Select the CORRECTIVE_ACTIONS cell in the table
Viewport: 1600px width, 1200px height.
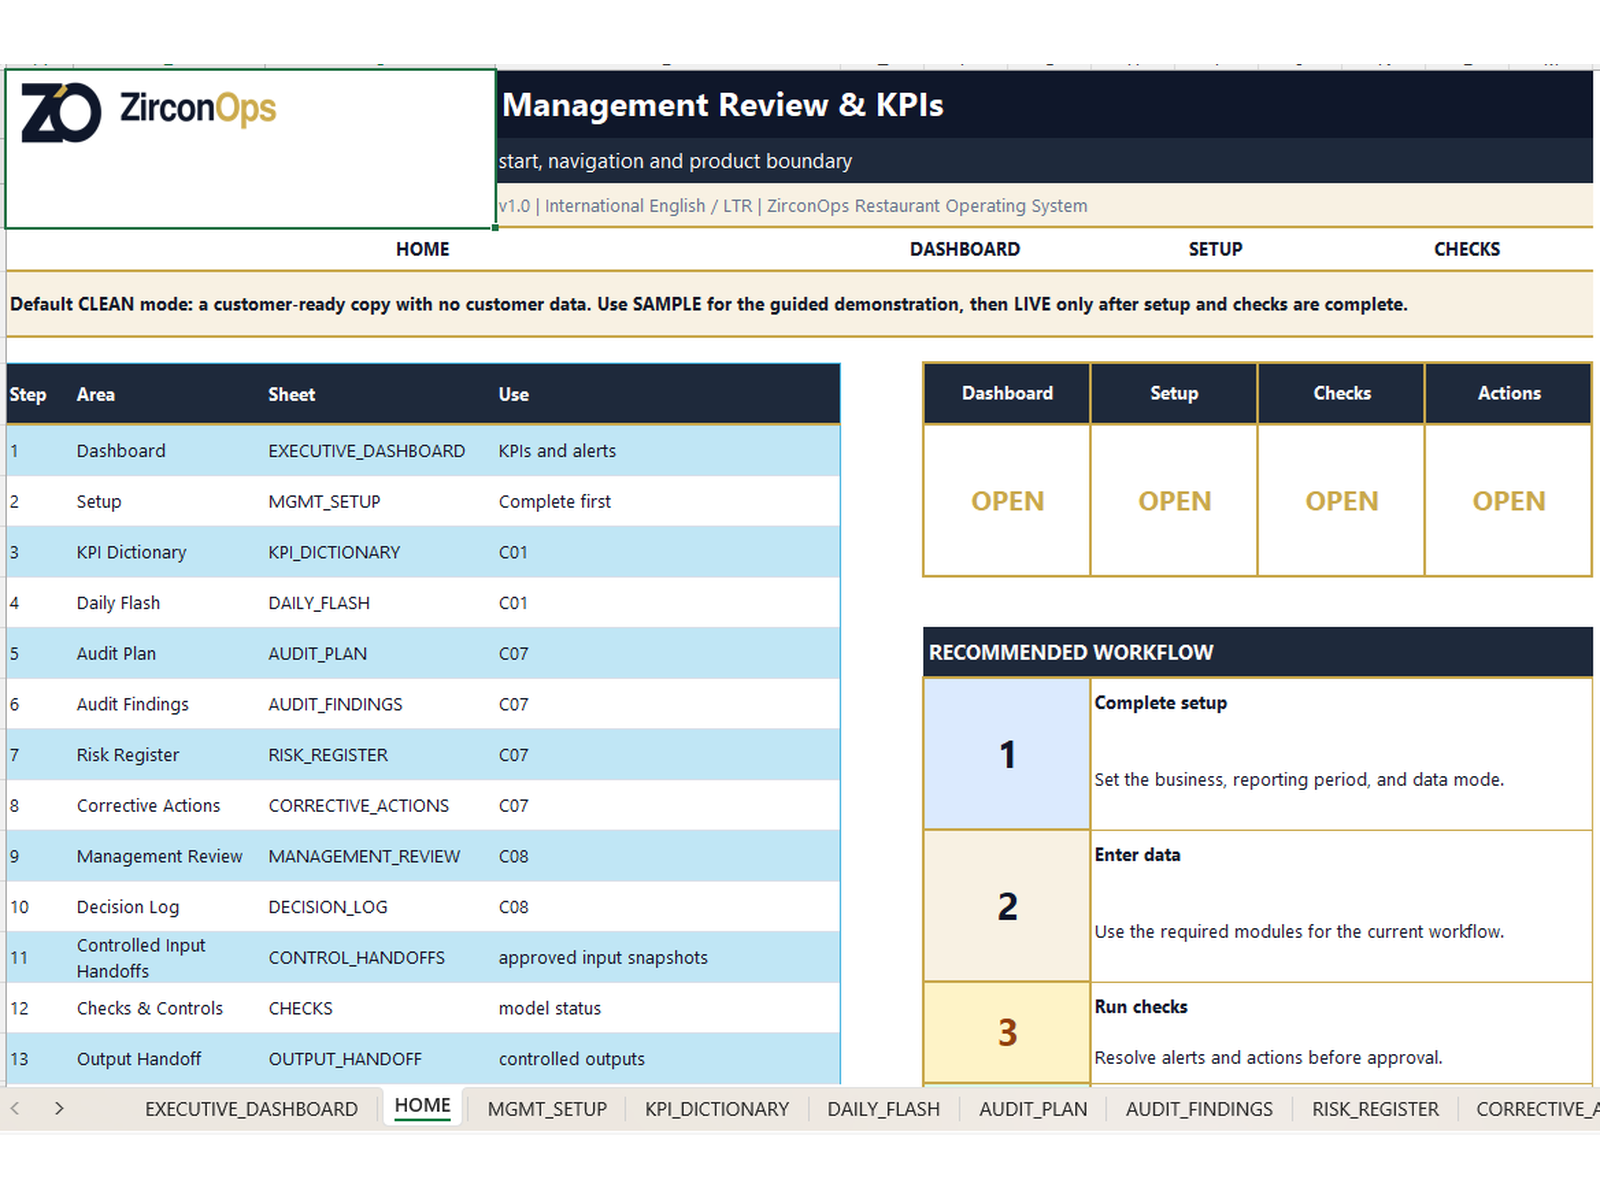pos(380,805)
